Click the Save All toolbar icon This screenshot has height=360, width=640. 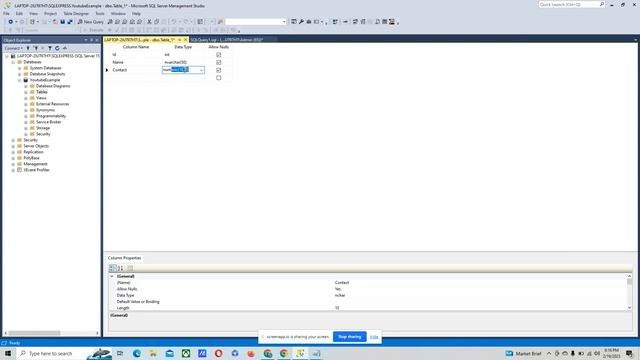point(70,22)
